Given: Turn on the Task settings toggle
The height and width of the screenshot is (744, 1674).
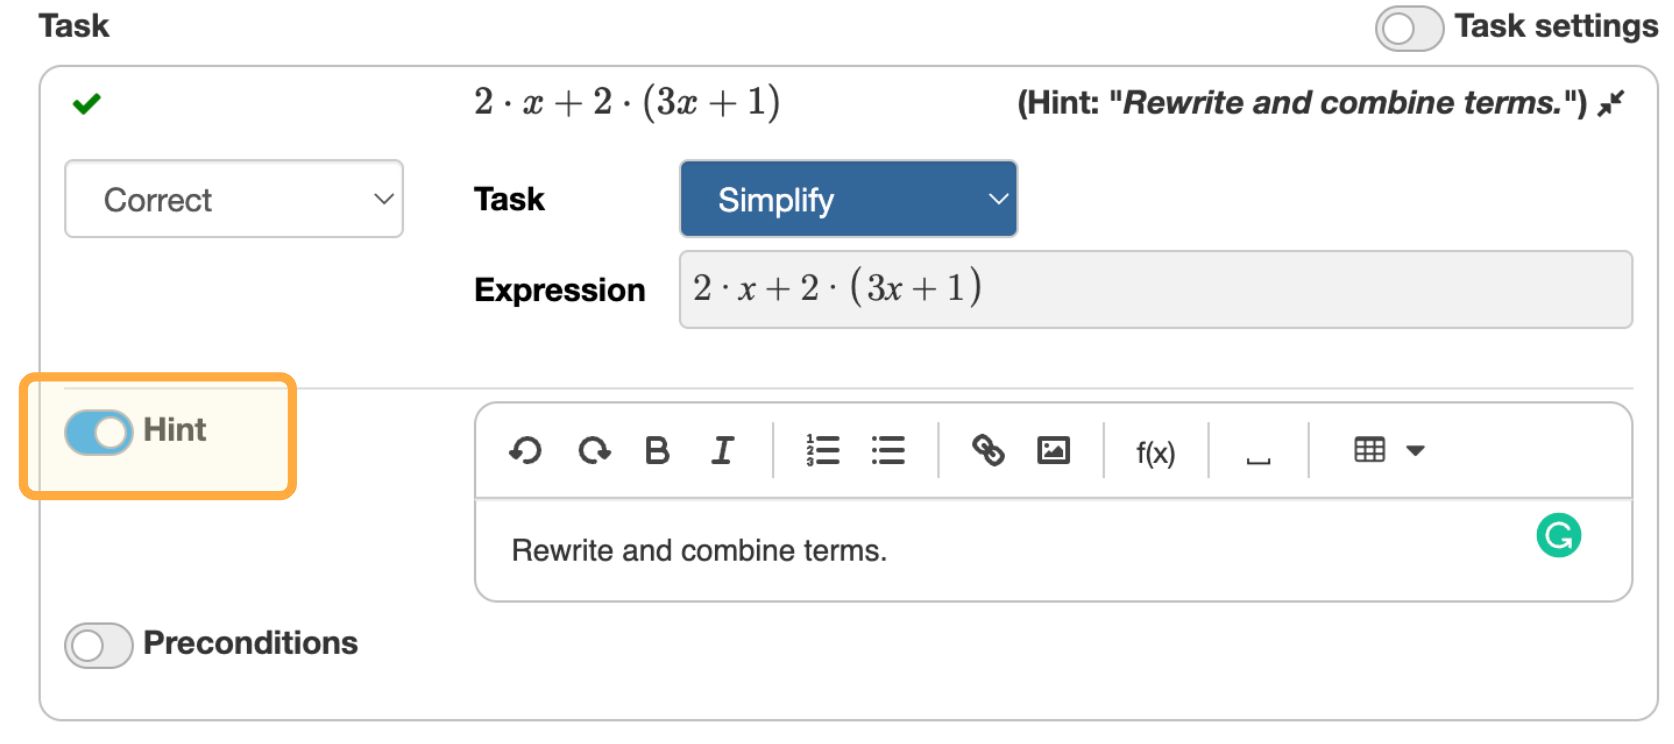Looking at the screenshot, I should pyautogui.click(x=1408, y=29).
